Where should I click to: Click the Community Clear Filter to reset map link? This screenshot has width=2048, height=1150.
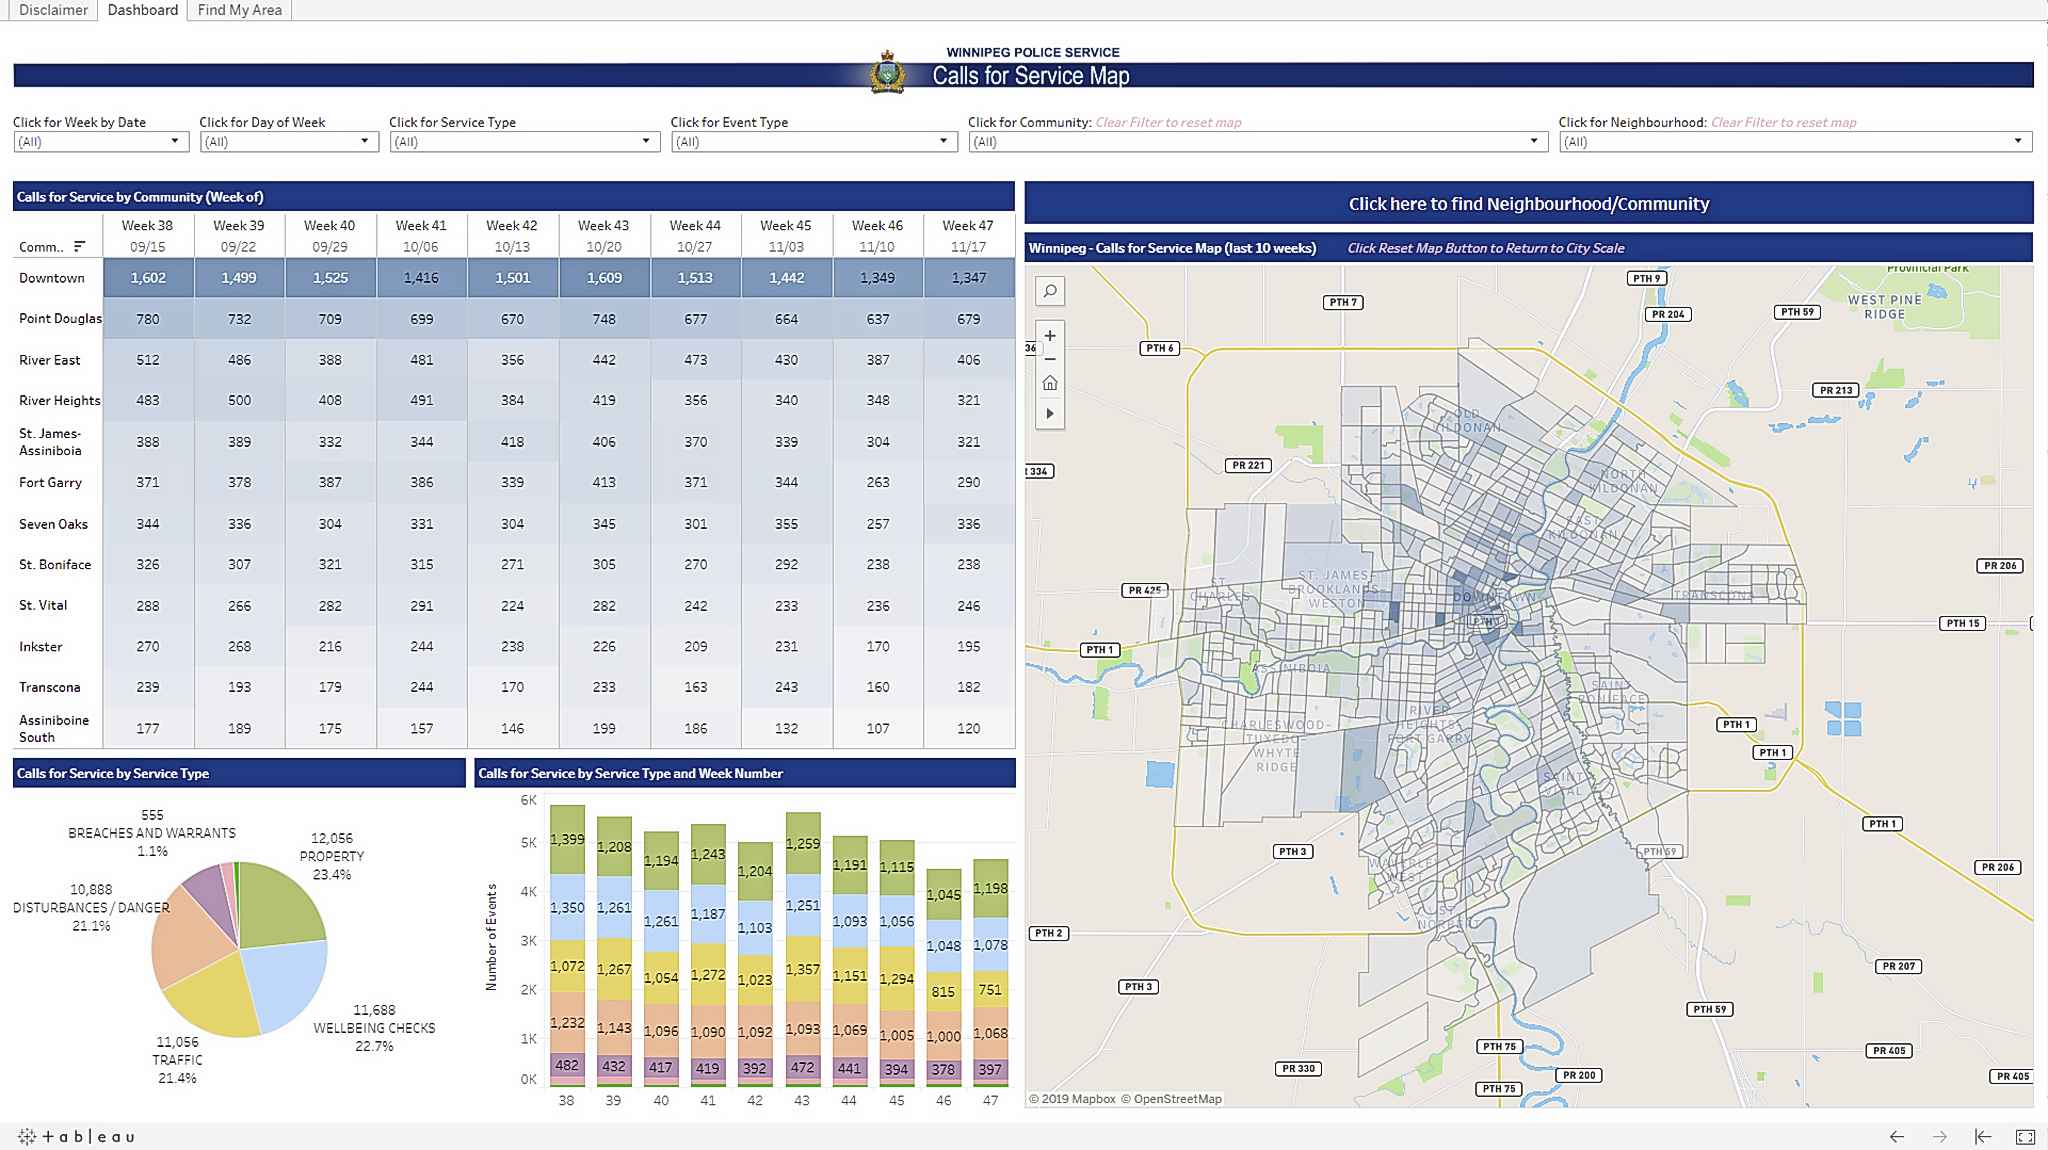coord(1168,122)
